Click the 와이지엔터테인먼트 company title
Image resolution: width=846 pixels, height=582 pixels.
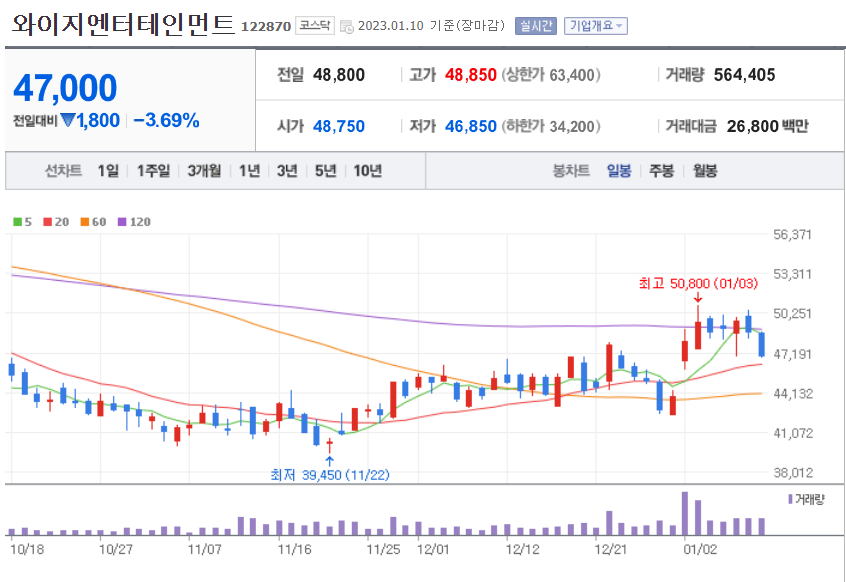coord(123,24)
